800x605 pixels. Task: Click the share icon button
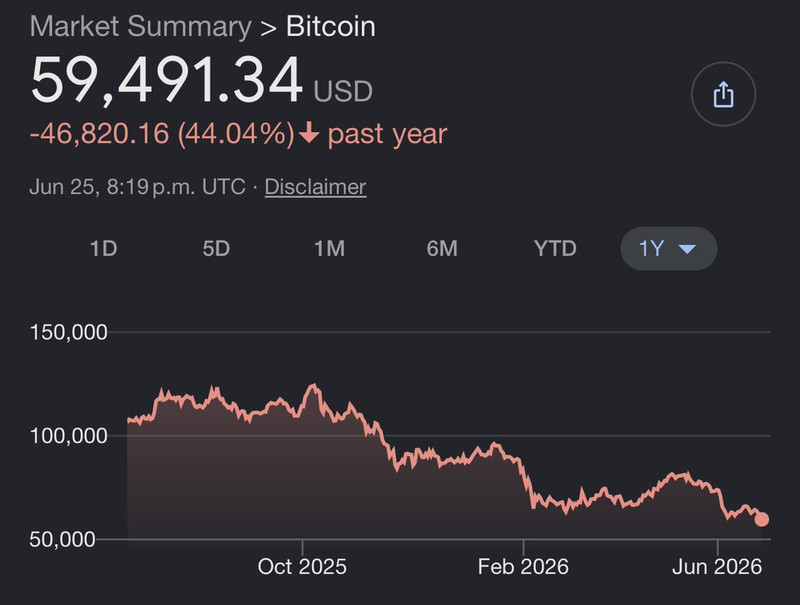tap(723, 94)
